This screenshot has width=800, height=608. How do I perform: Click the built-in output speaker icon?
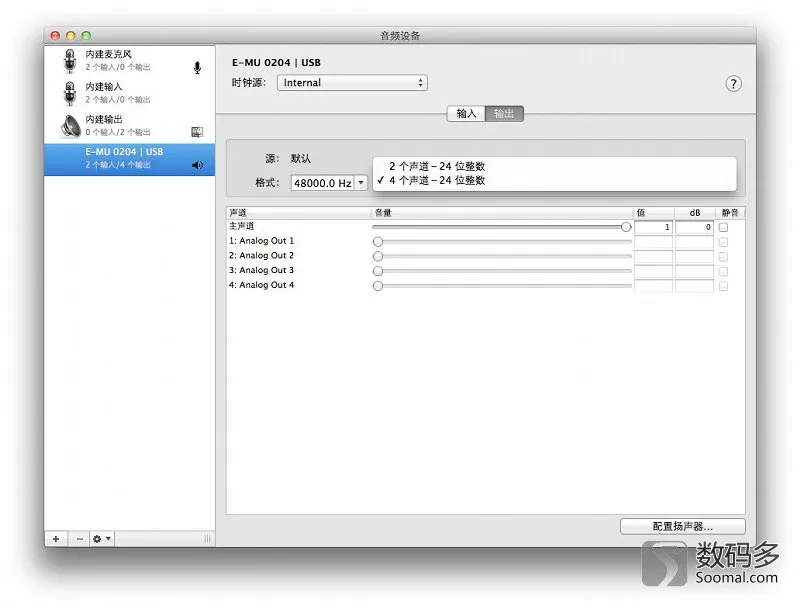coord(71,126)
